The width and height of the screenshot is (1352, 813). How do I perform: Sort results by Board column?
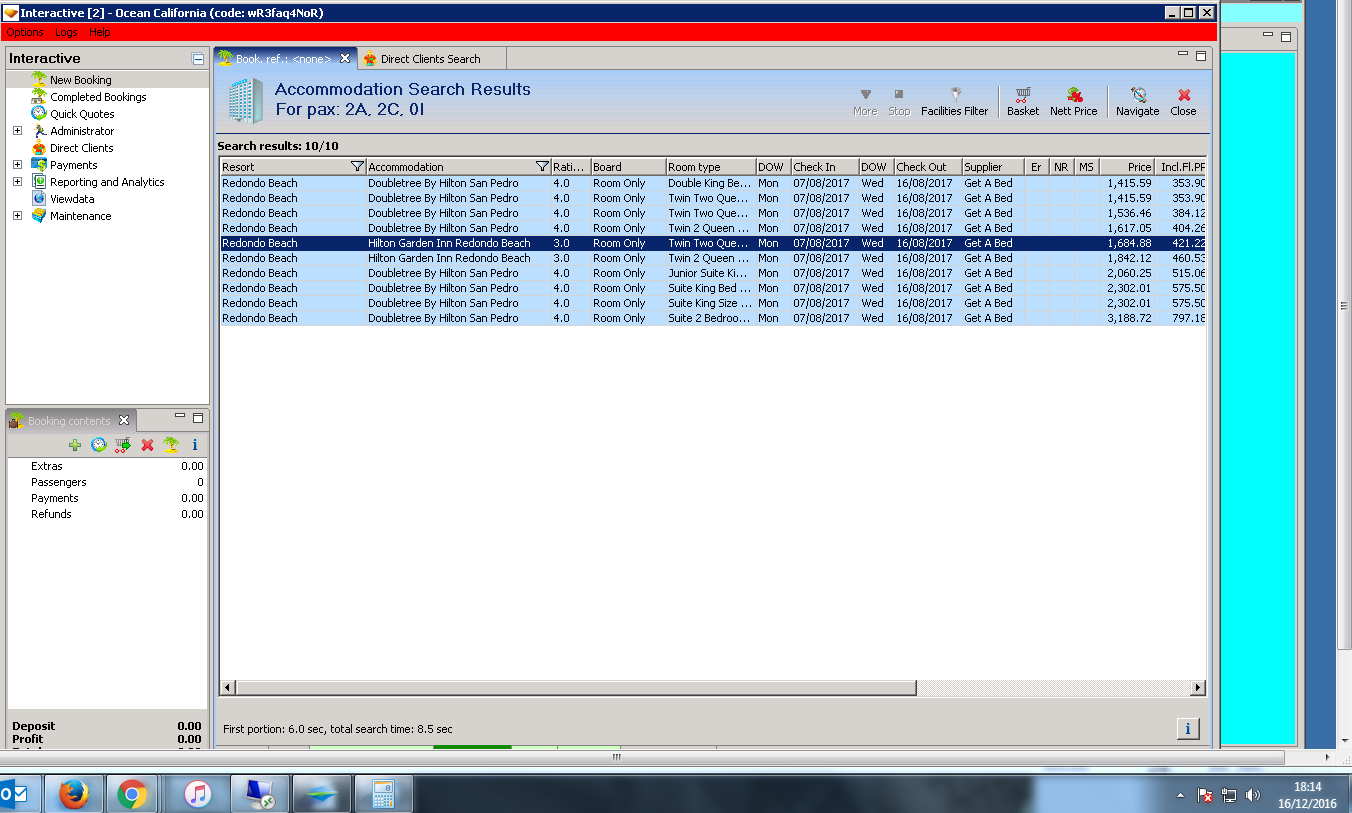628,167
